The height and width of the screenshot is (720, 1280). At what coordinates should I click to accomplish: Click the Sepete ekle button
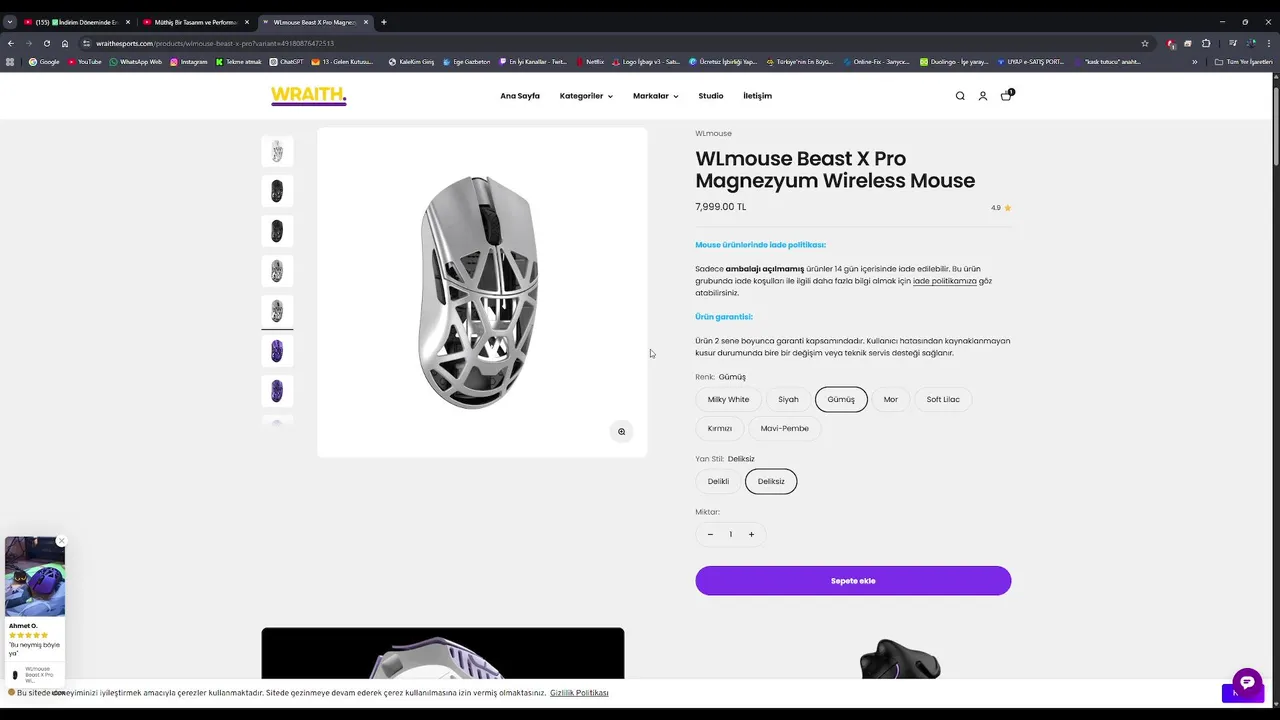853,581
